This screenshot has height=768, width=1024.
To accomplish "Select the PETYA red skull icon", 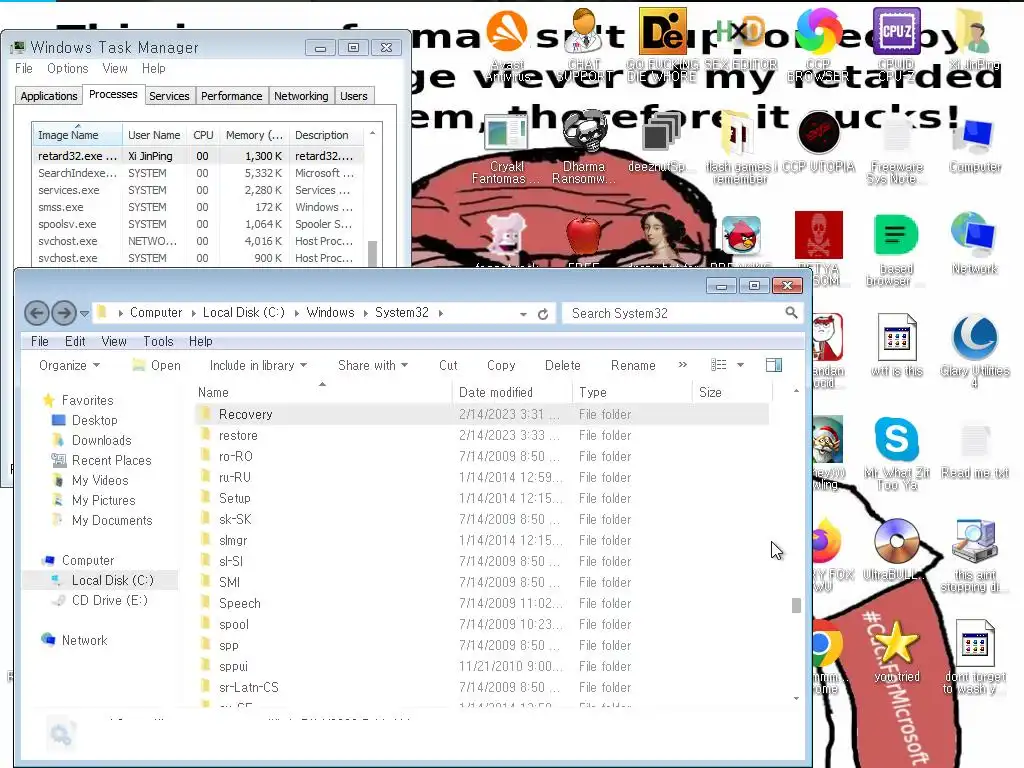I will pos(818,235).
